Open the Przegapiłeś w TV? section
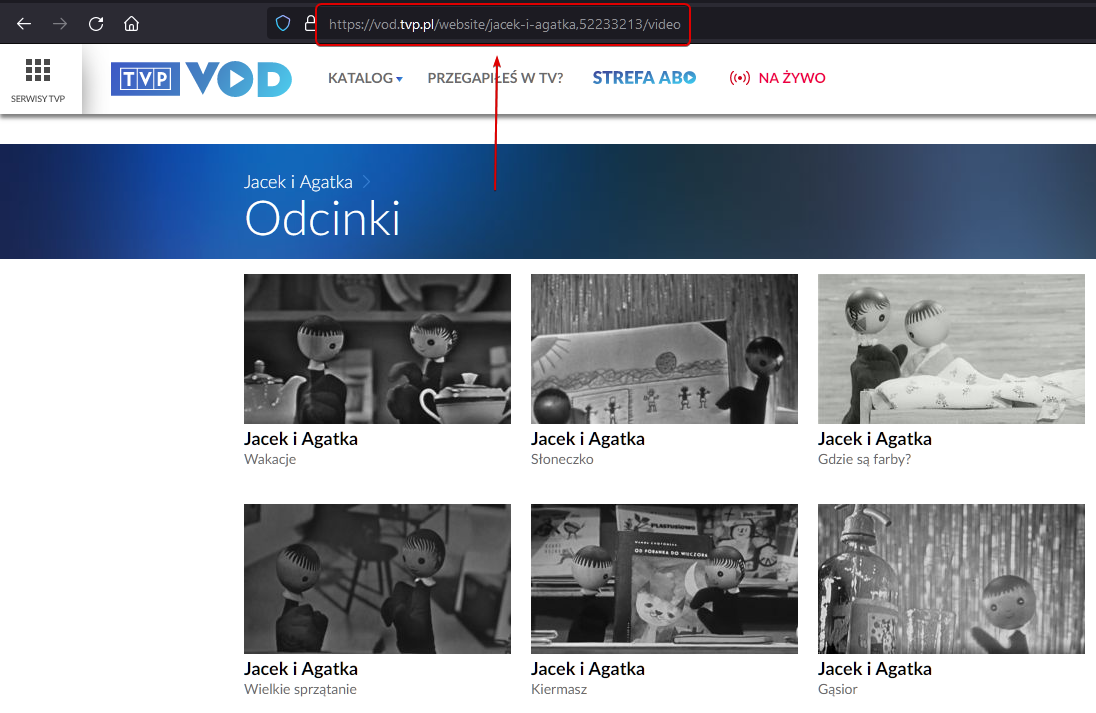This screenshot has height=713, width=1096. 495,78
